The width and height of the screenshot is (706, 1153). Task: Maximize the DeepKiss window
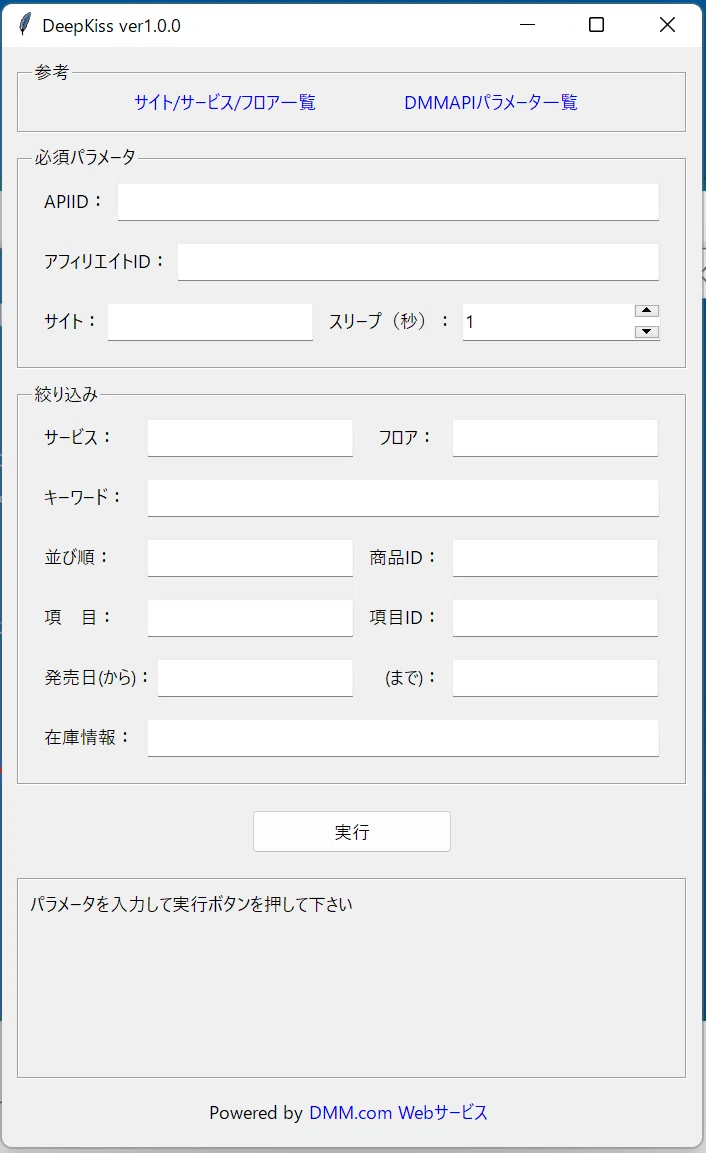596,25
